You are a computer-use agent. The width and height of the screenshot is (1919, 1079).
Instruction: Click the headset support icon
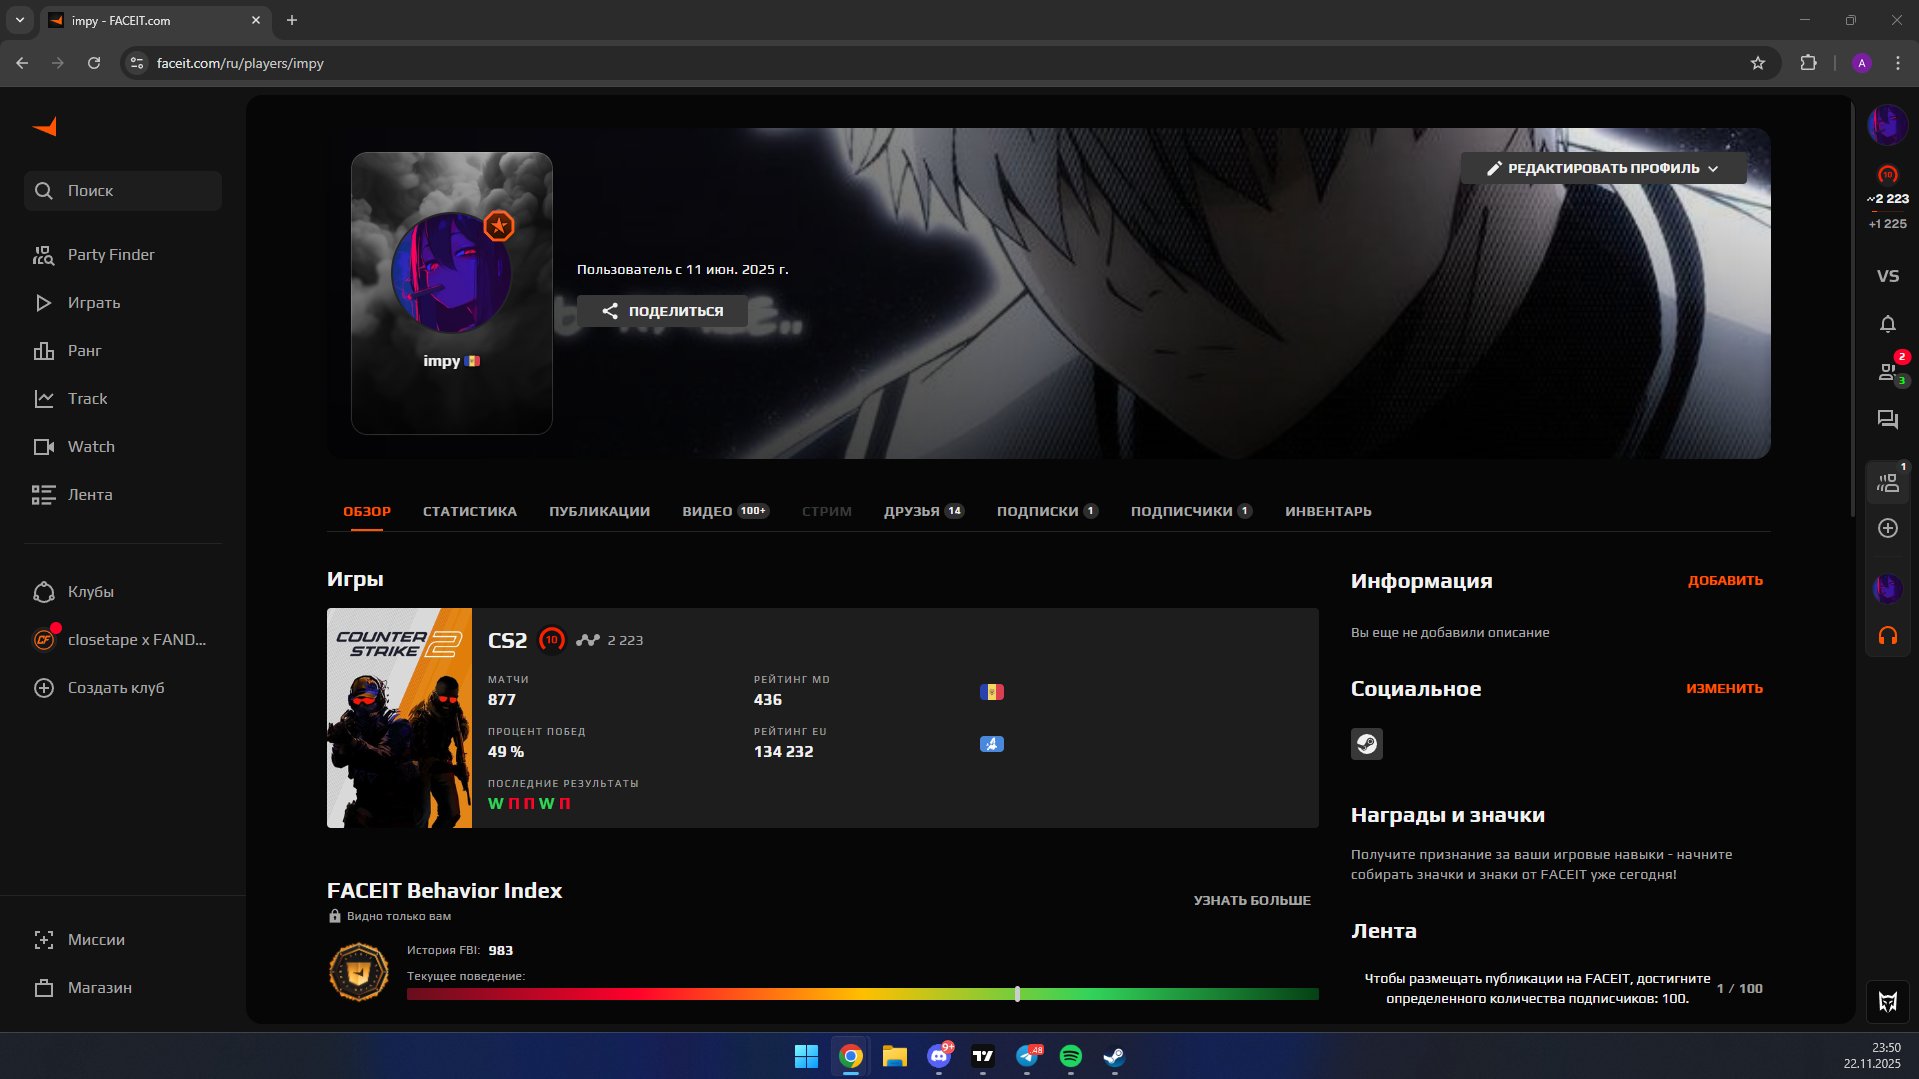coord(1887,636)
